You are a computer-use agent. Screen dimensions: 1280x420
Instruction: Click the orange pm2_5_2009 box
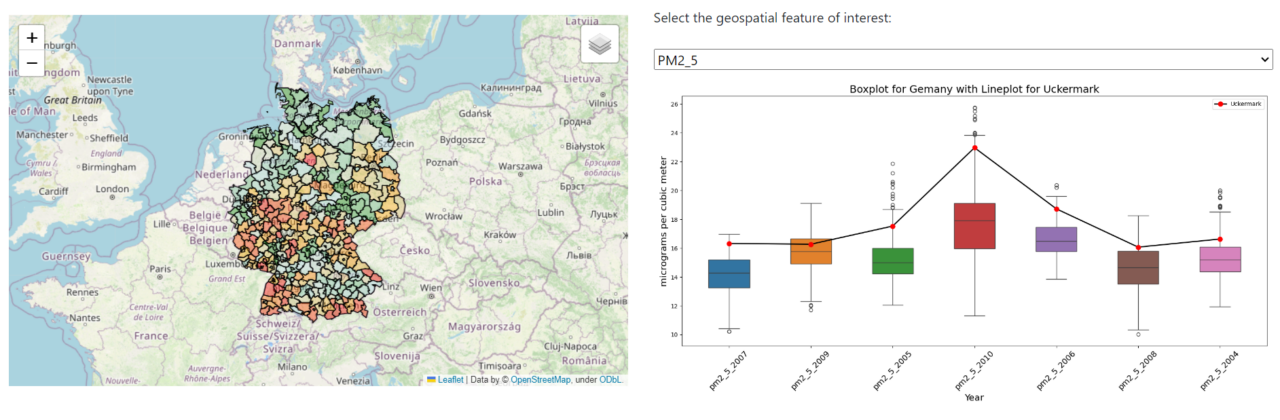click(x=811, y=251)
